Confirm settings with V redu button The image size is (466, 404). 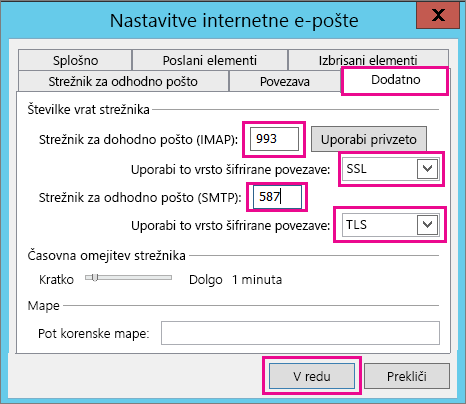point(312,376)
